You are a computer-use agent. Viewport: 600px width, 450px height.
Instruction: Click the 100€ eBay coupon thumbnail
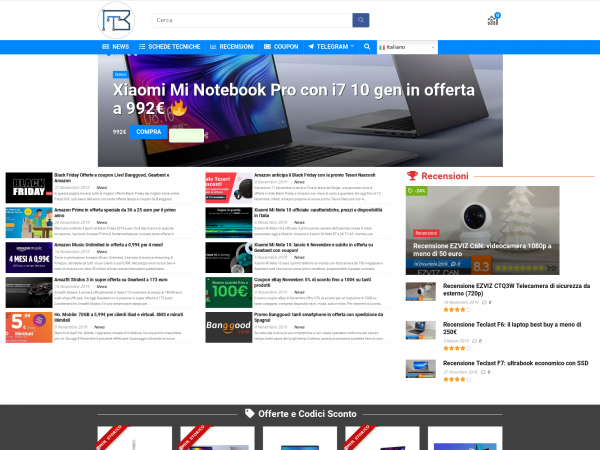point(229,292)
